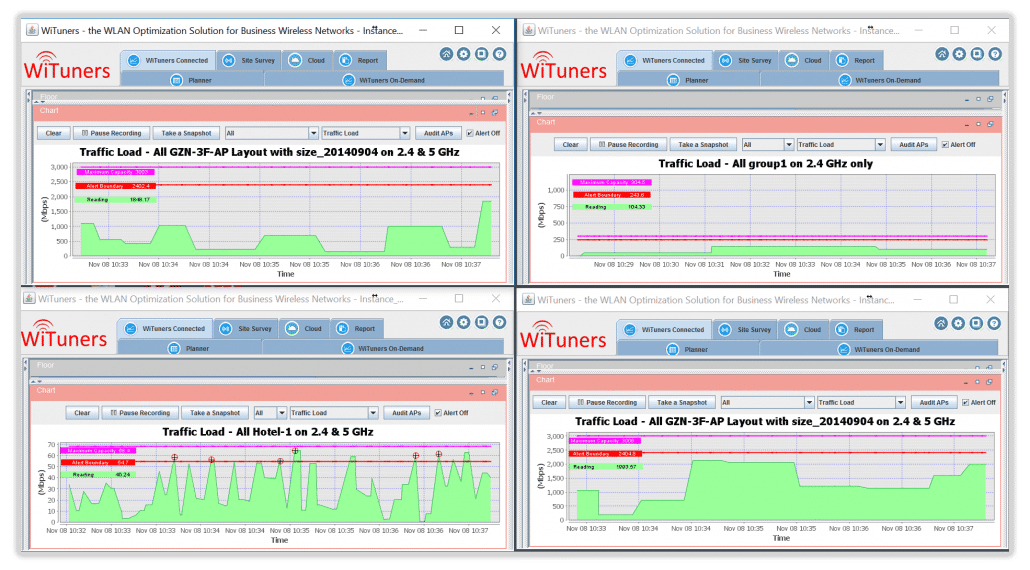The width and height of the screenshot is (1030, 570).
Task: Click Maximum Capacity legend in Hotel-1 chart
Action: 99,450
